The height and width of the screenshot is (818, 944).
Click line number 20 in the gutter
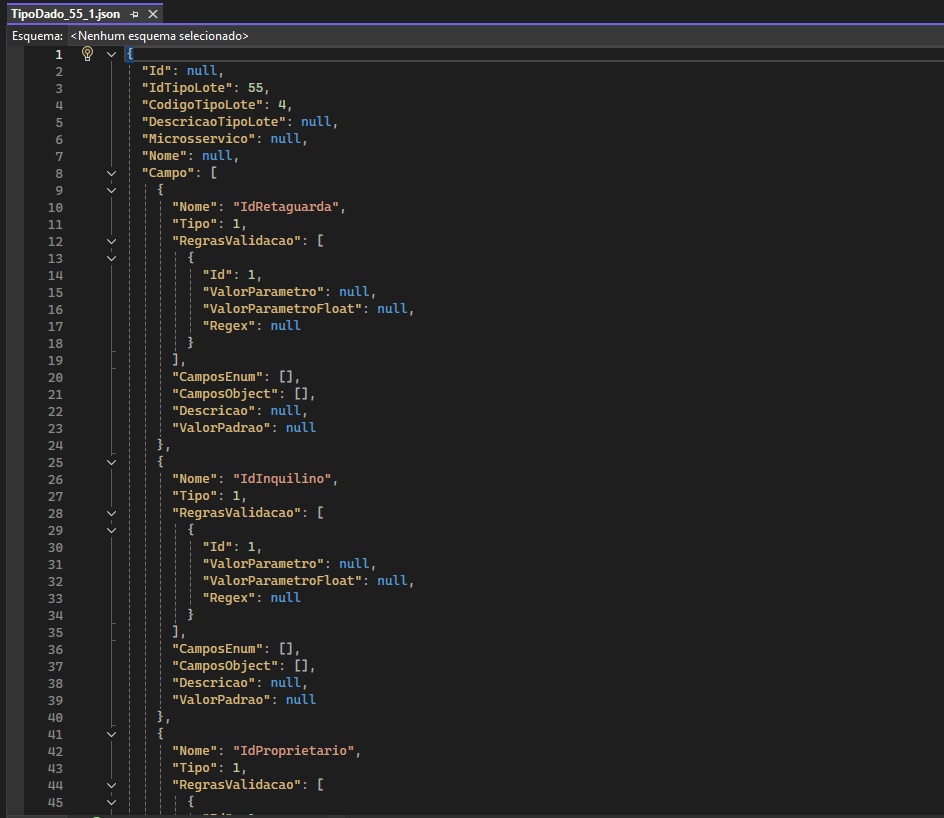(55, 377)
